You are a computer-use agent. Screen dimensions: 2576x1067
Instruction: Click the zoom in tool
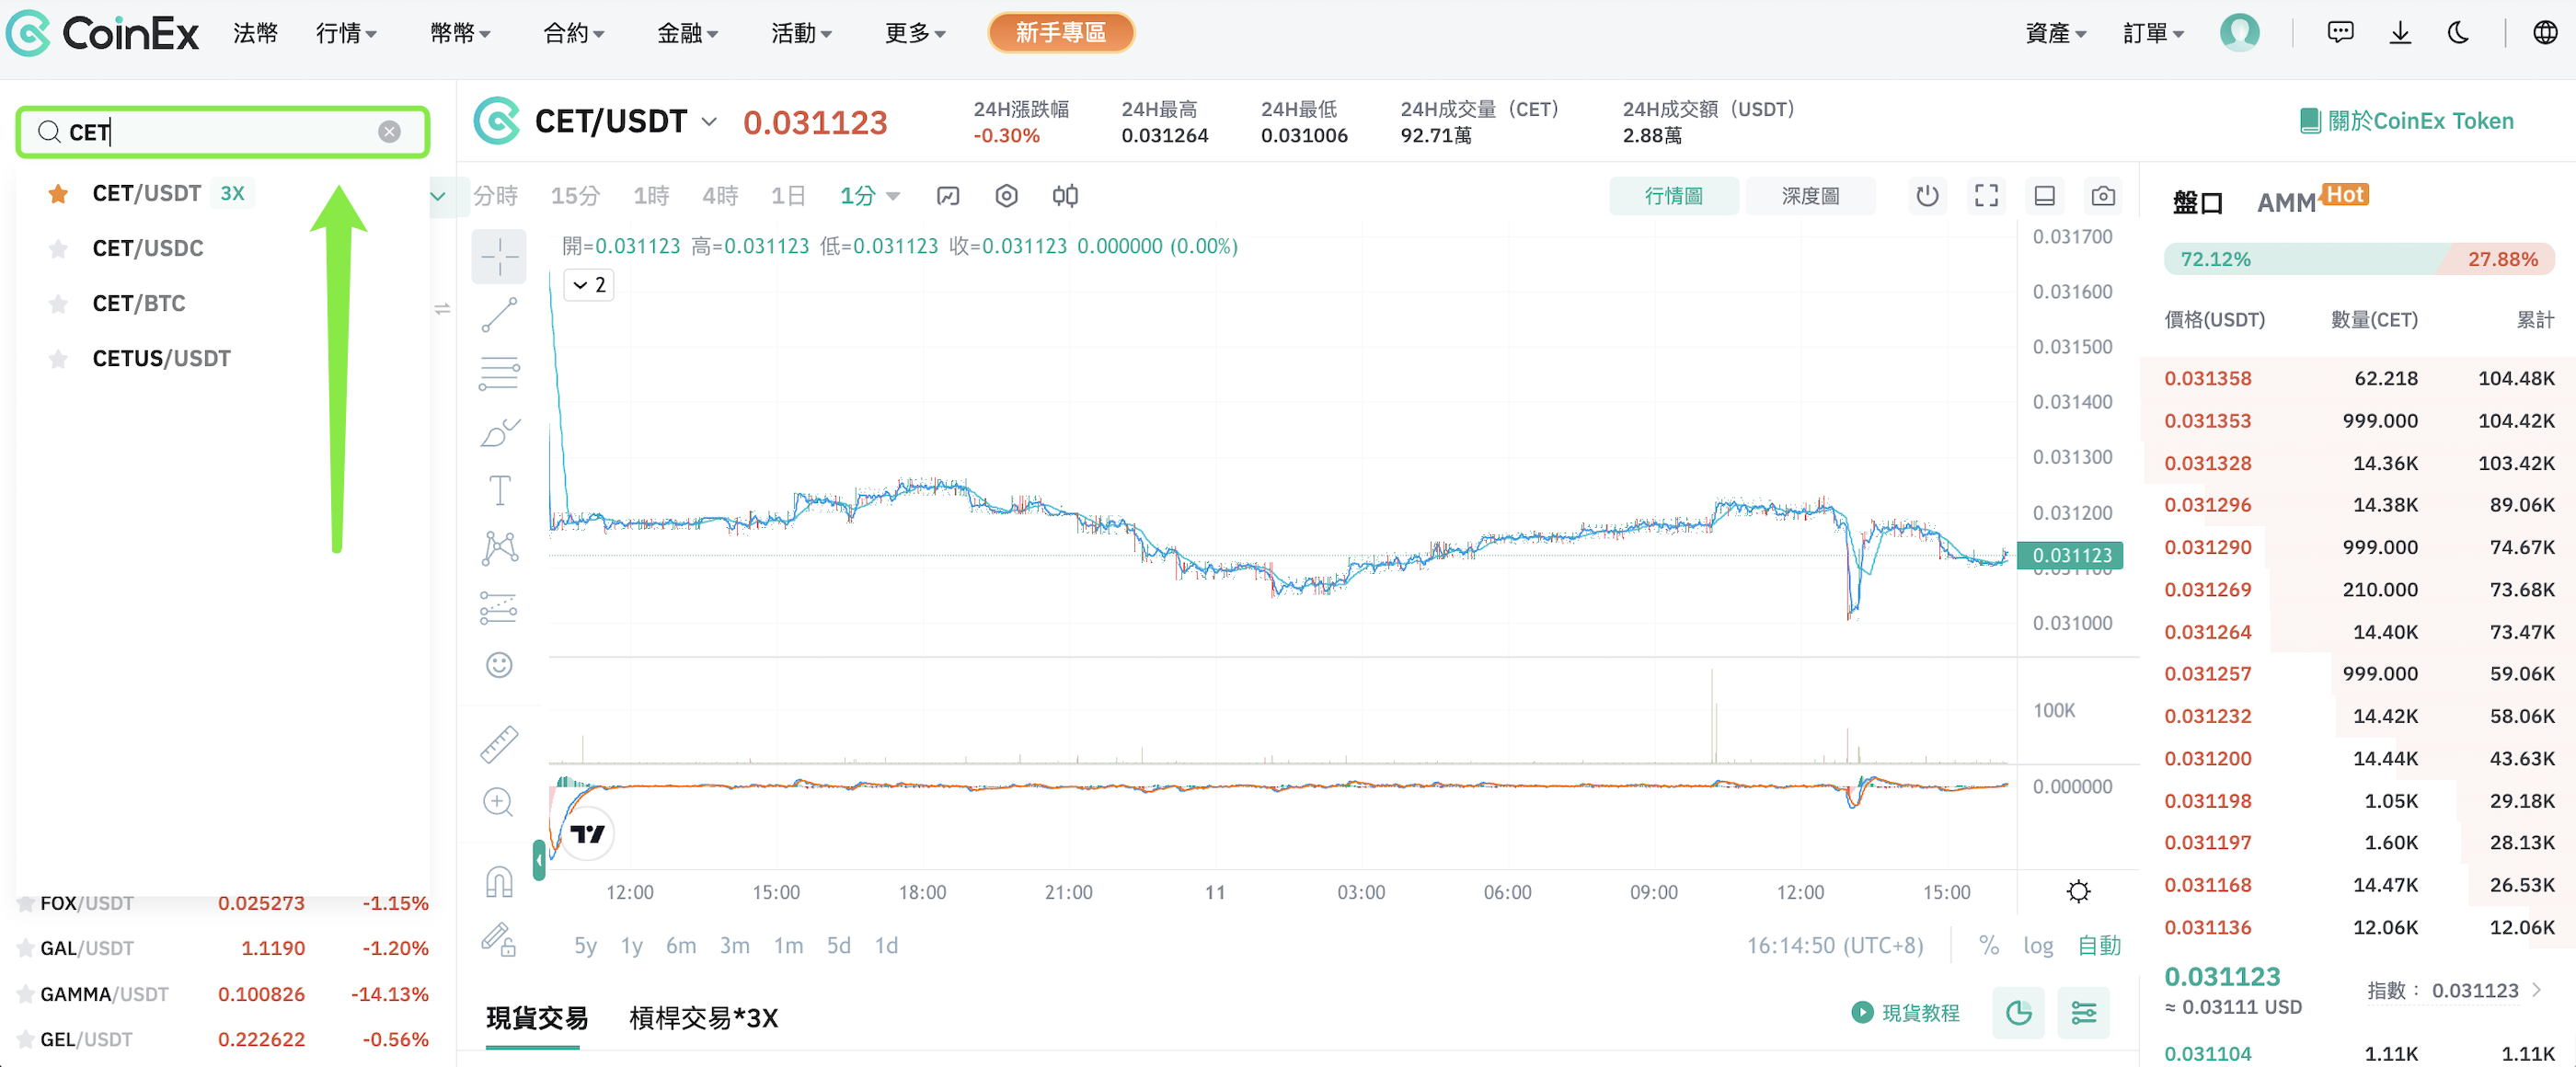pos(498,802)
